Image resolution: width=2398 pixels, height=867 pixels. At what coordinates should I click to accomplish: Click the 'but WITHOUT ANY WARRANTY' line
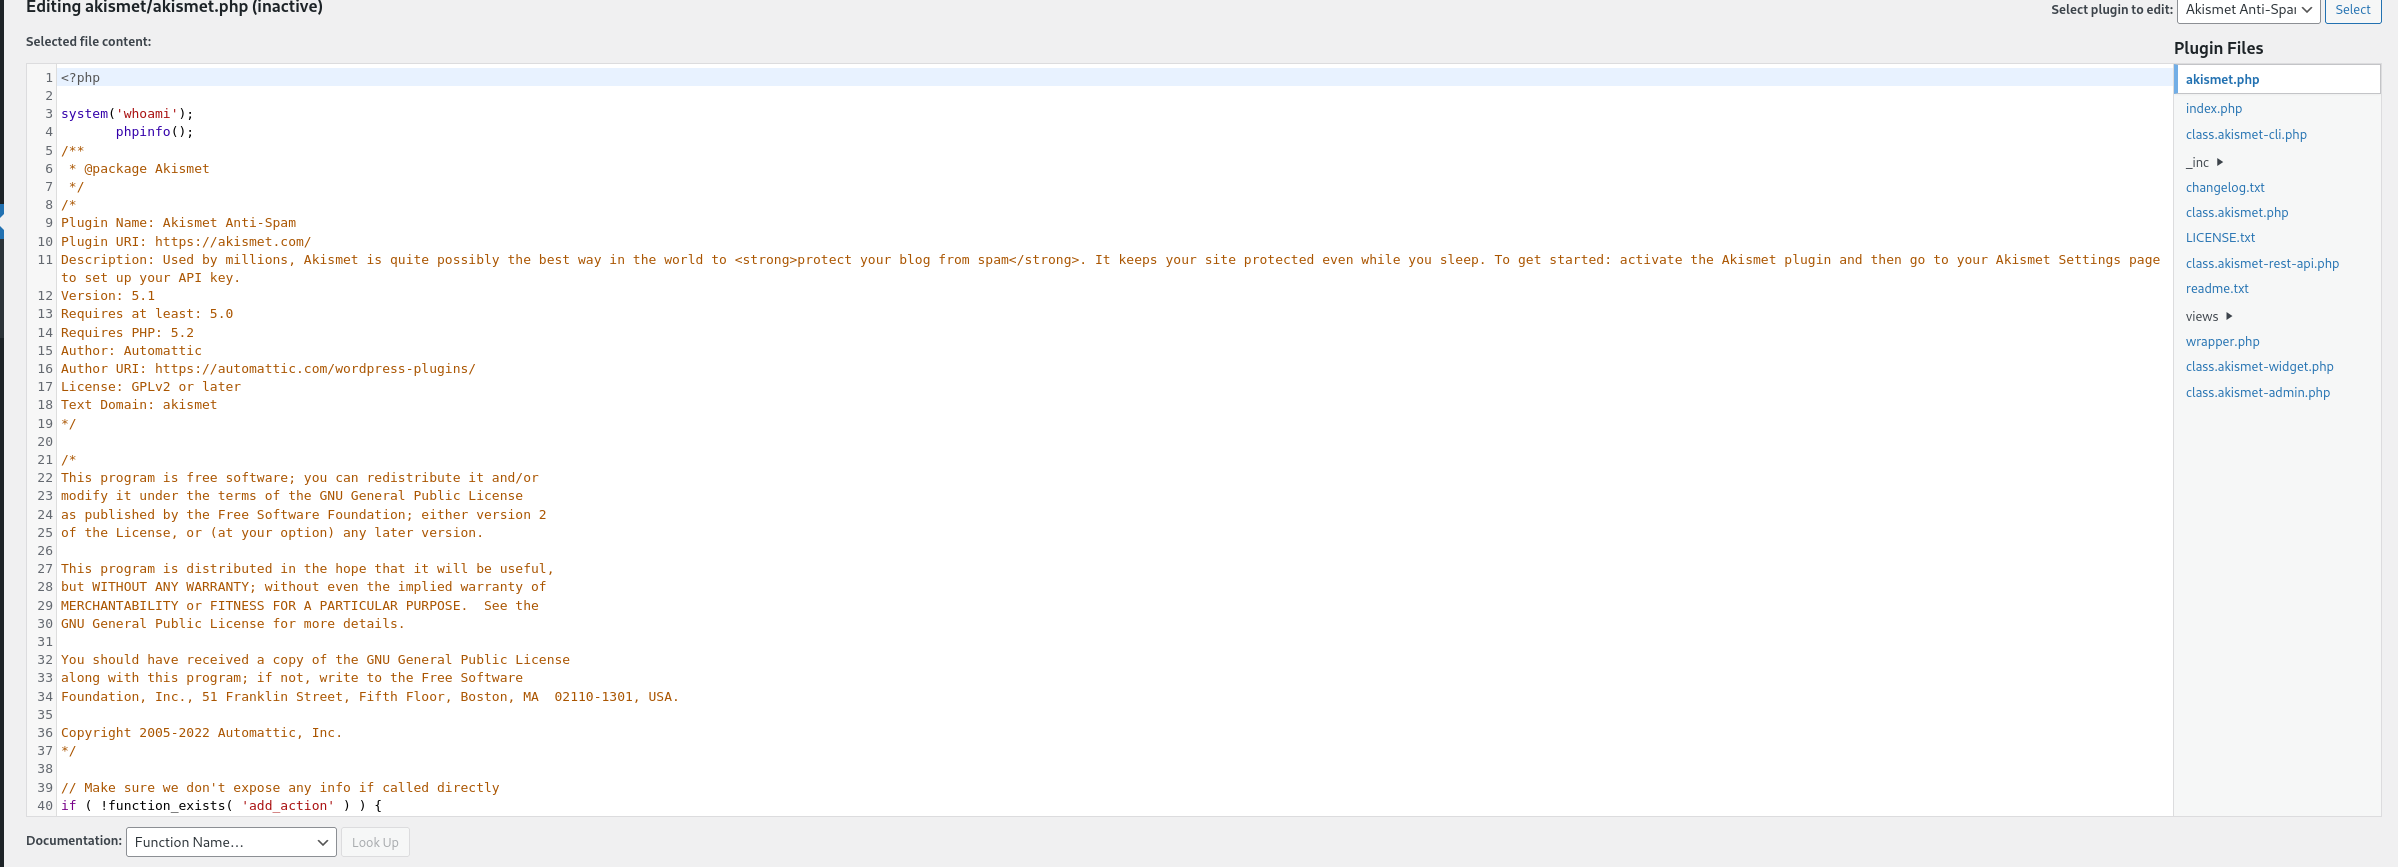(304, 587)
